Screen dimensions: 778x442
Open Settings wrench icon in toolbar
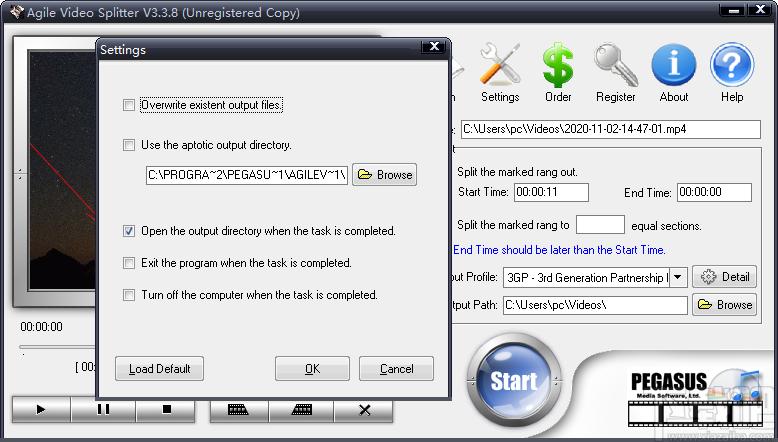pyautogui.click(x=500, y=67)
